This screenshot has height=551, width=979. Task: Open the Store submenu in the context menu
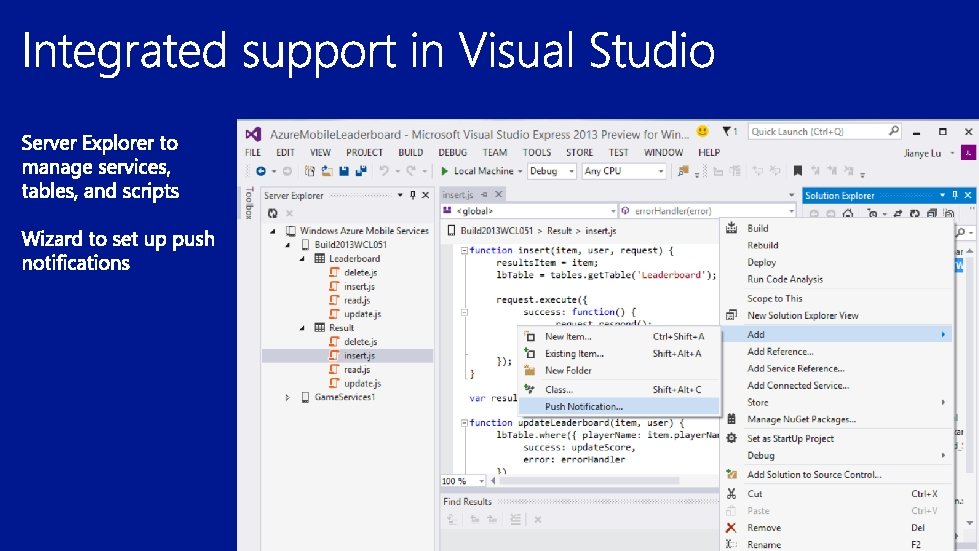837,402
